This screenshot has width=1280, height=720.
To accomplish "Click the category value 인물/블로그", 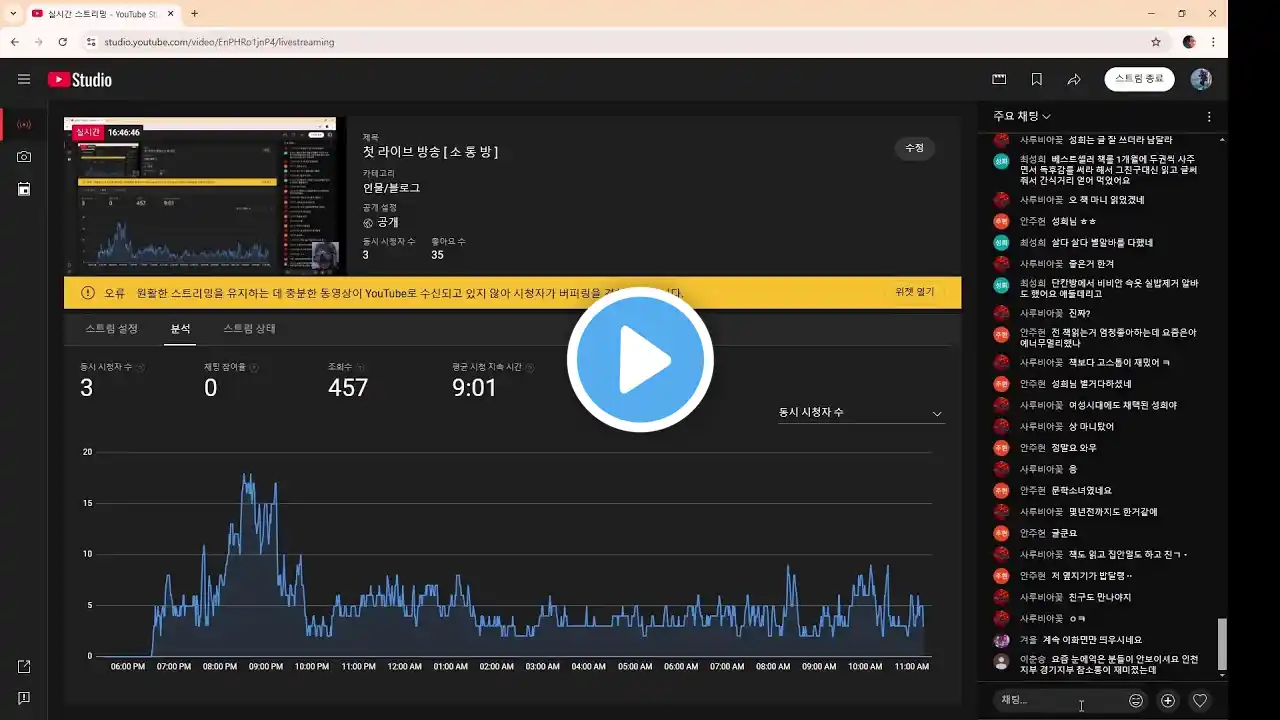I will 391,188.
